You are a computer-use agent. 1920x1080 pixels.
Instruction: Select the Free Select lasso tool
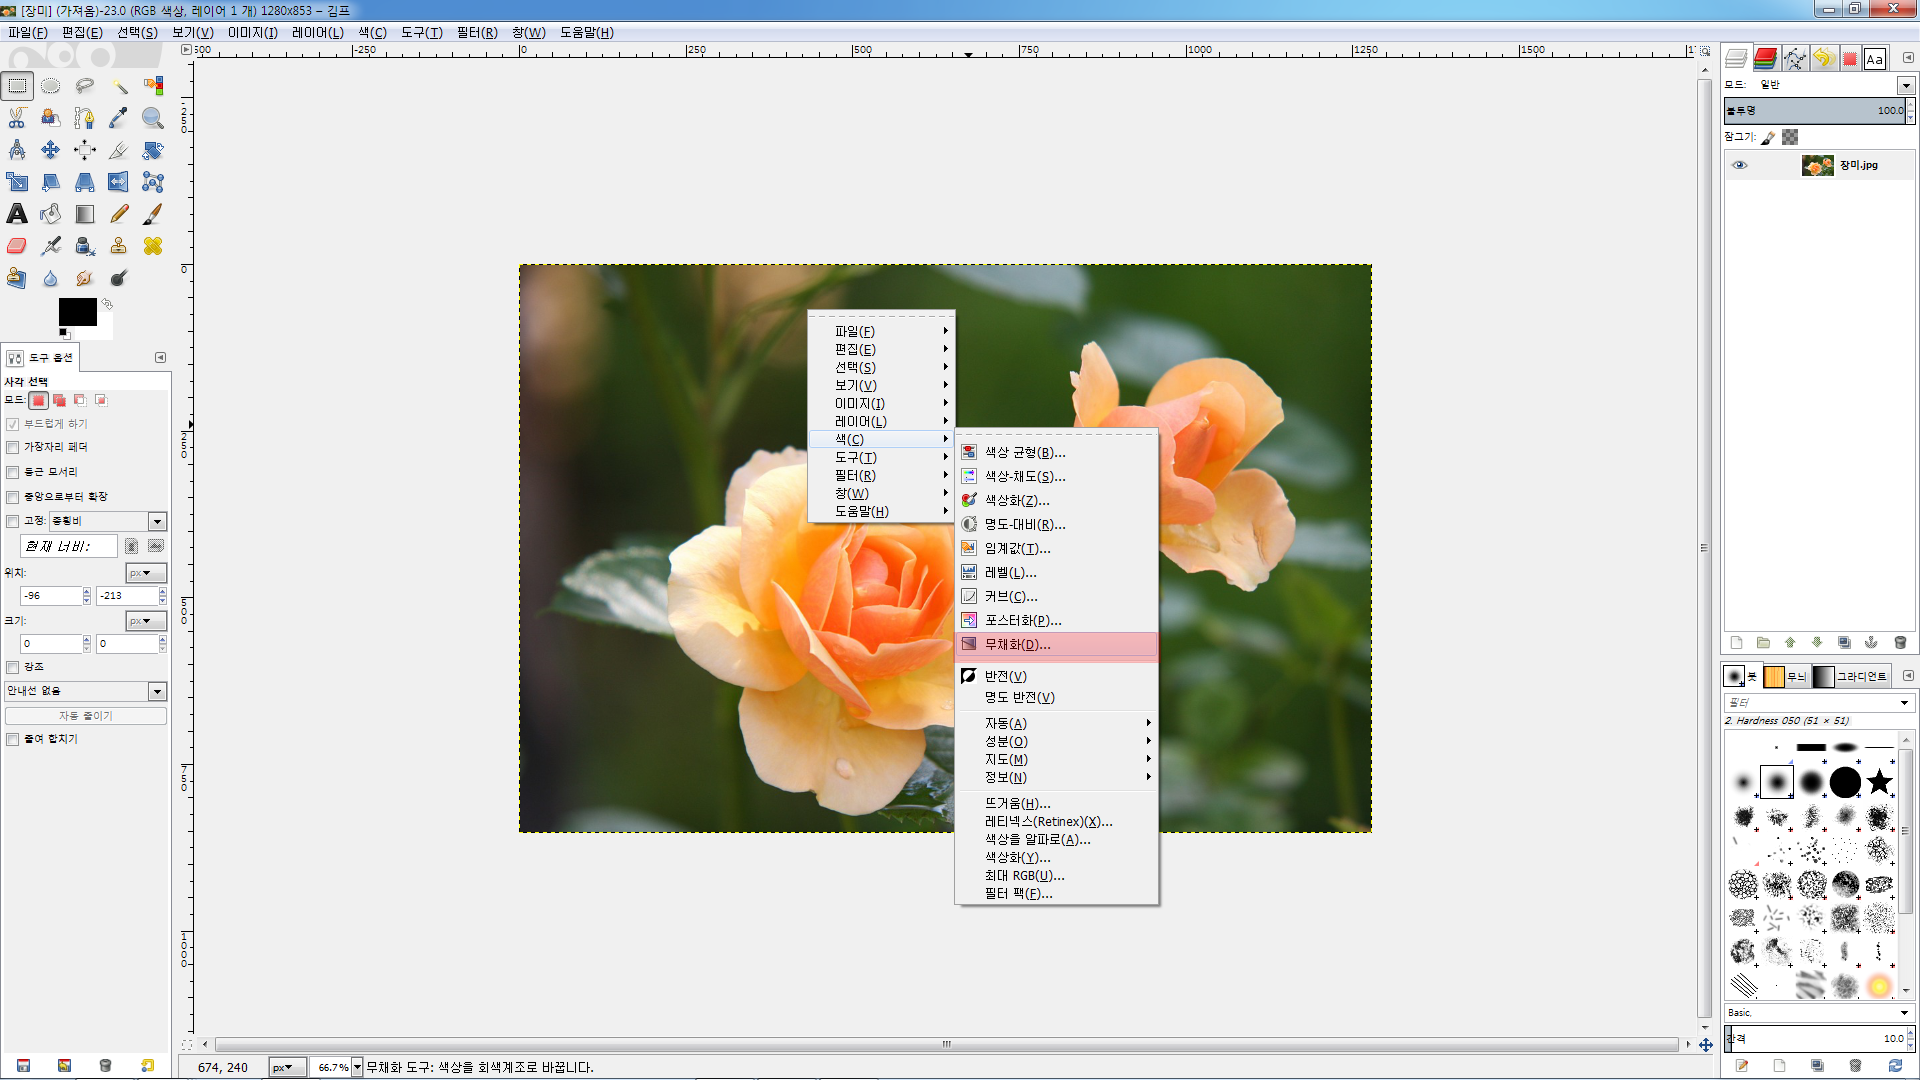[85, 86]
